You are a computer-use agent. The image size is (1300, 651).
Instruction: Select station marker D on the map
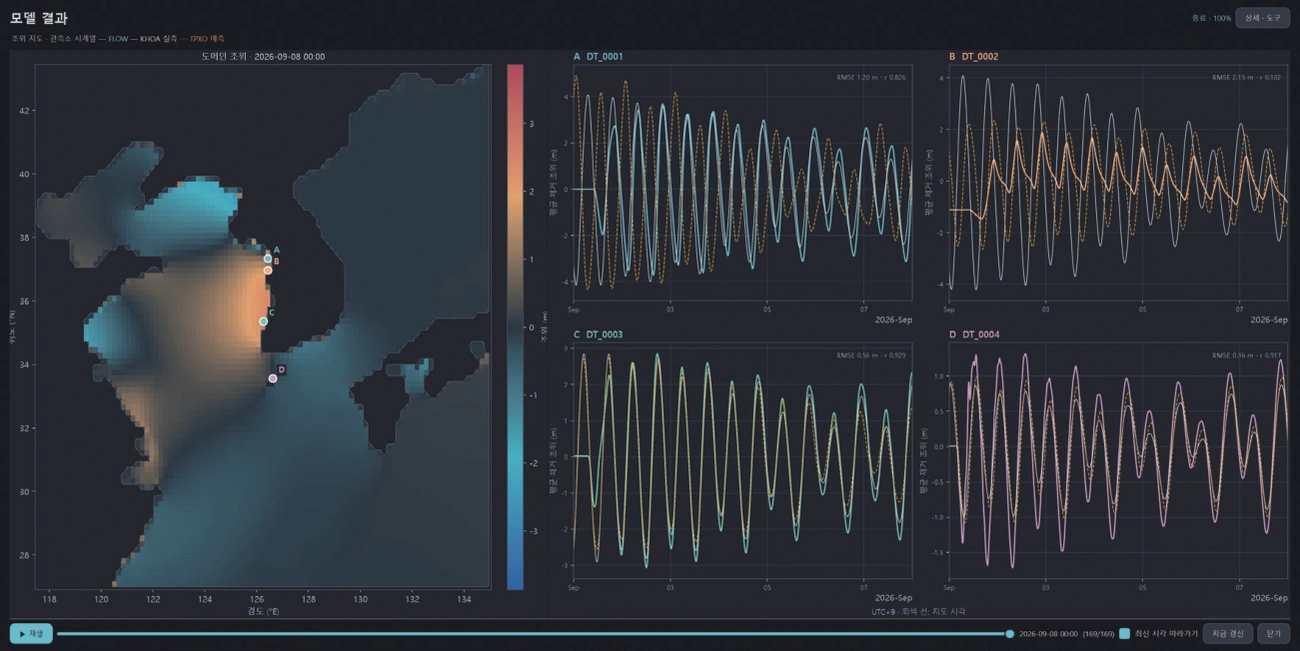272,378
